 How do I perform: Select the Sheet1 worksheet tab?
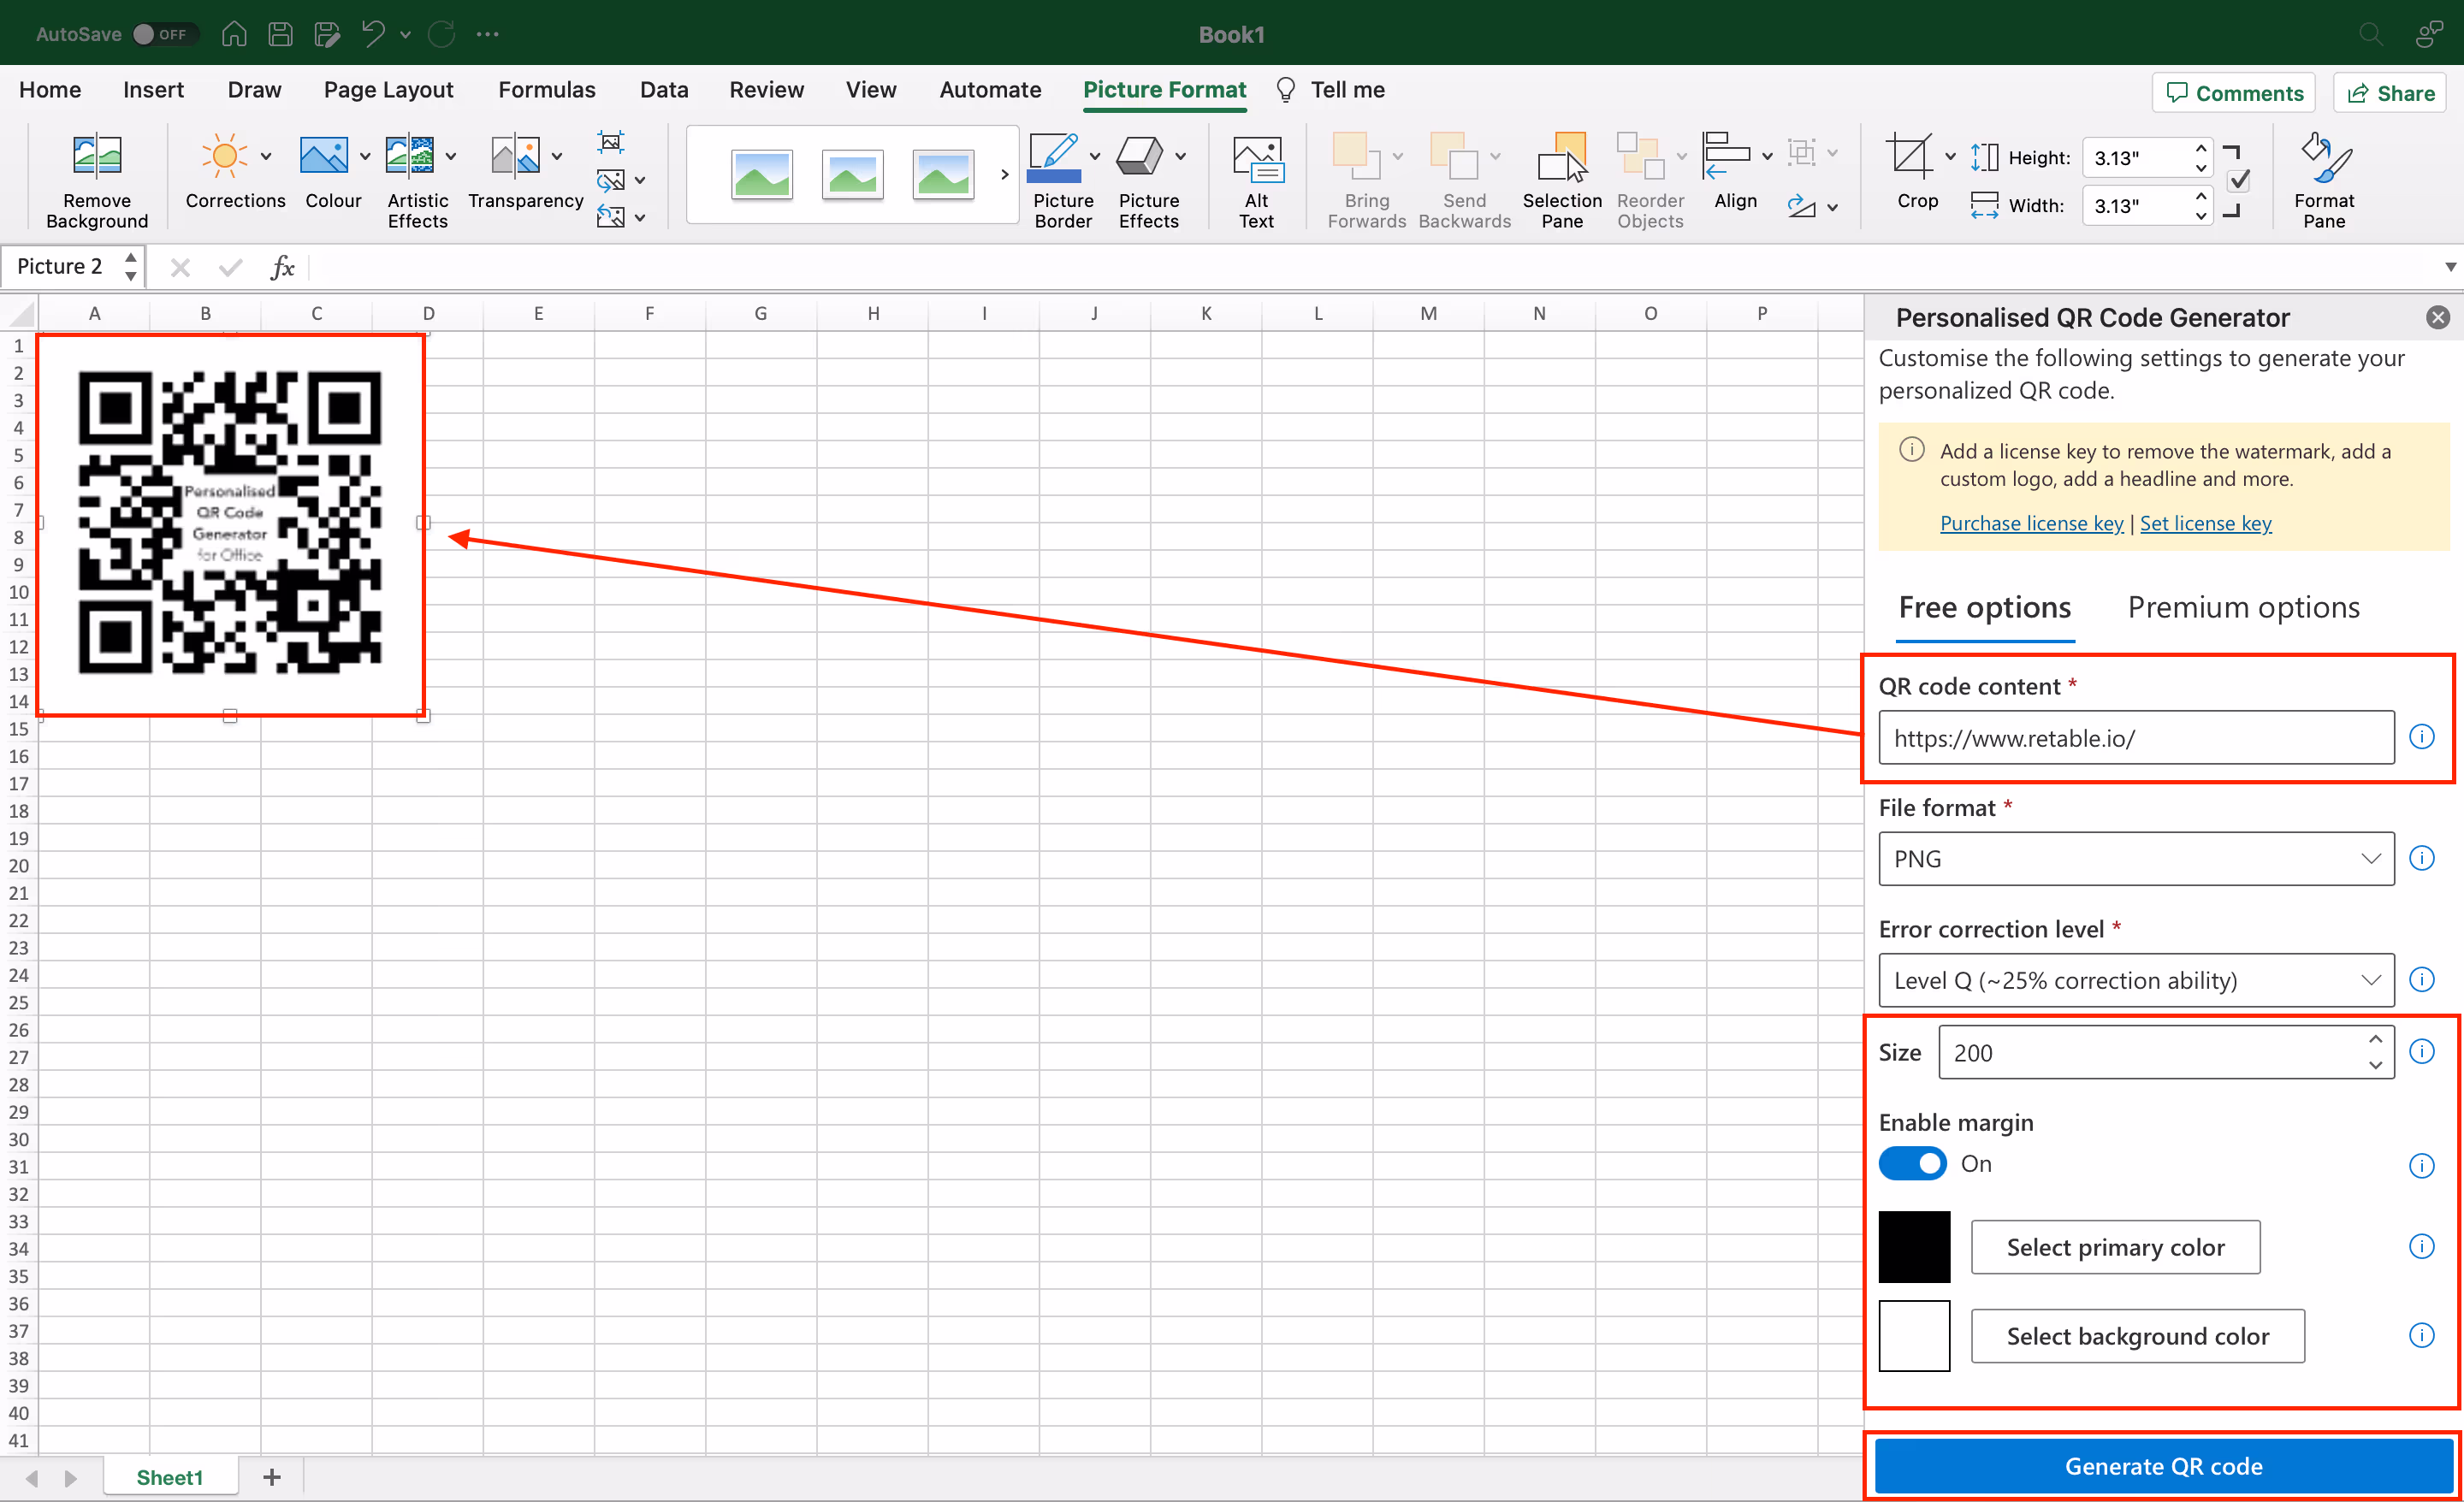pyautogui.click(x=170, y=1477)
